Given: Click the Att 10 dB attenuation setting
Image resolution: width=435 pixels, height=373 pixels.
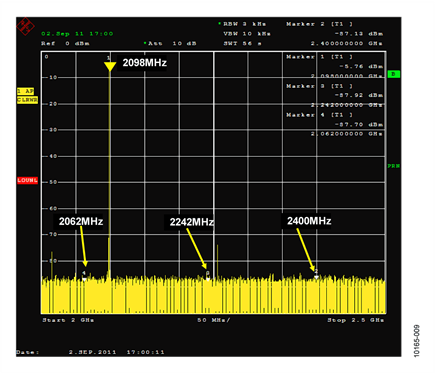Looking at the screenshot, I should 170,43.
